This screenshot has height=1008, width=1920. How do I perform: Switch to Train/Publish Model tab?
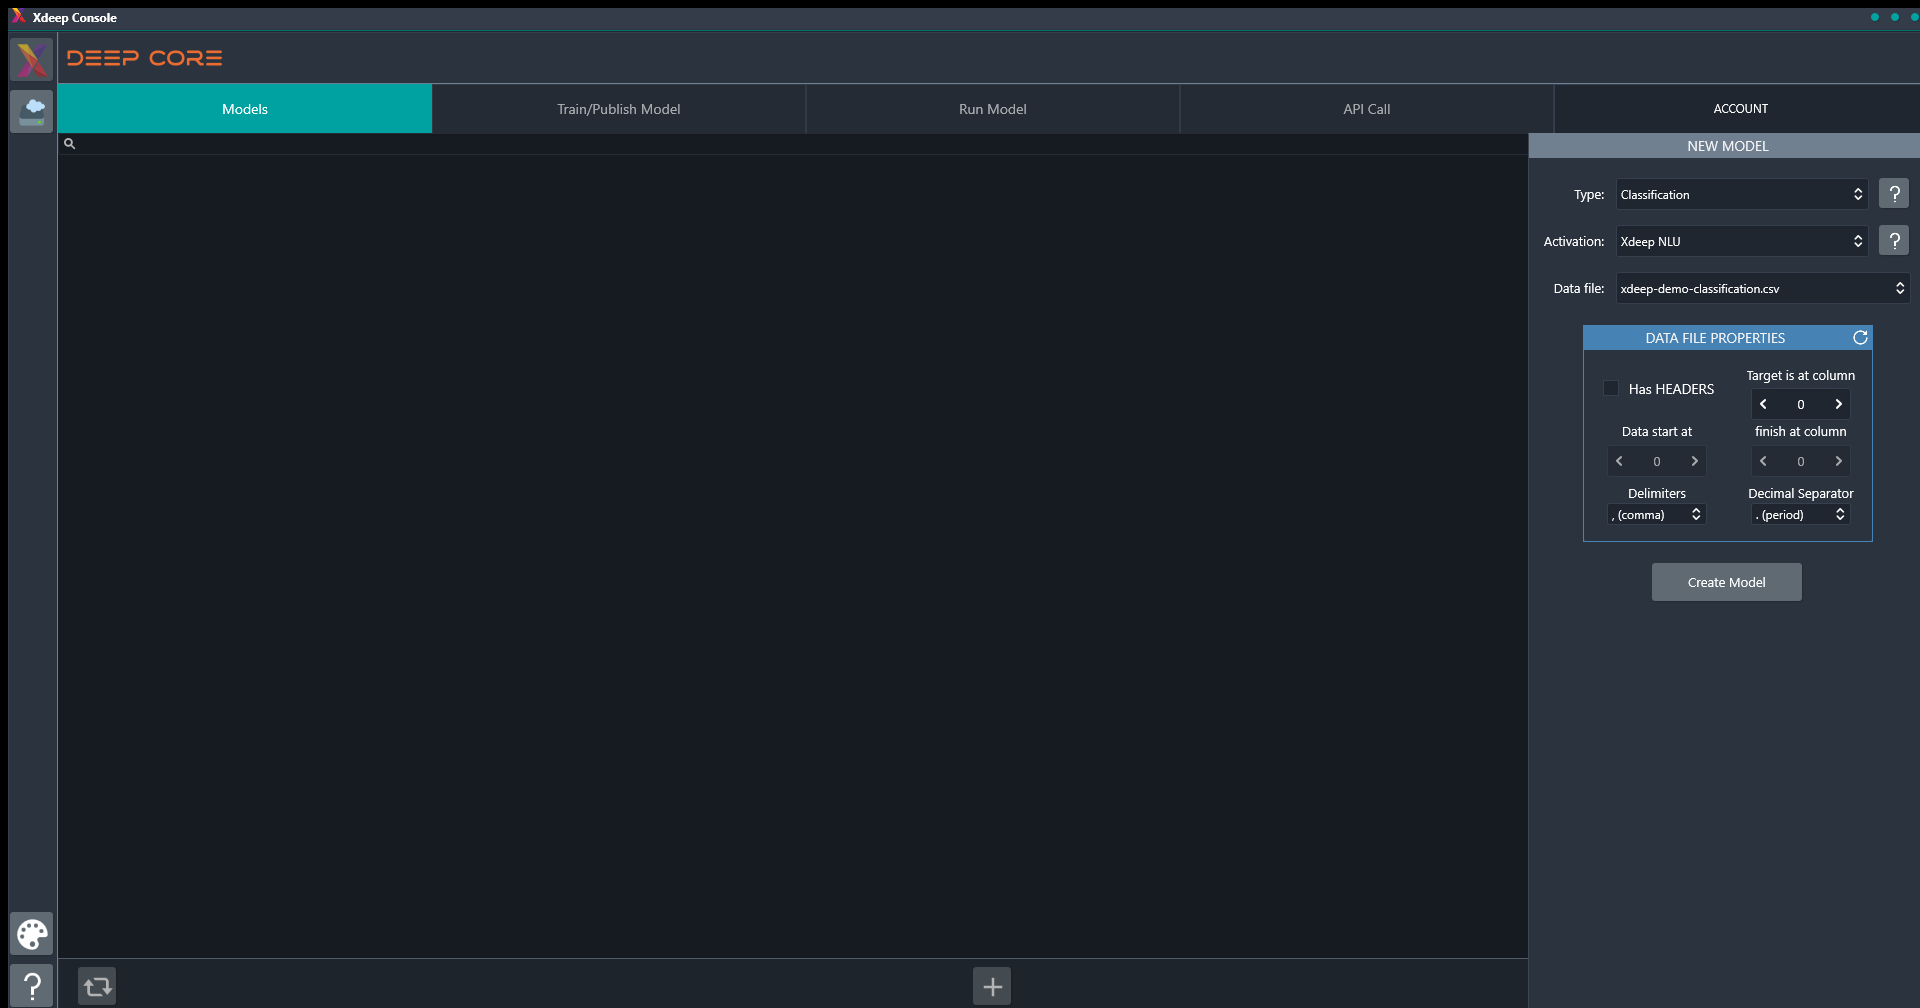tap(619, 109)
